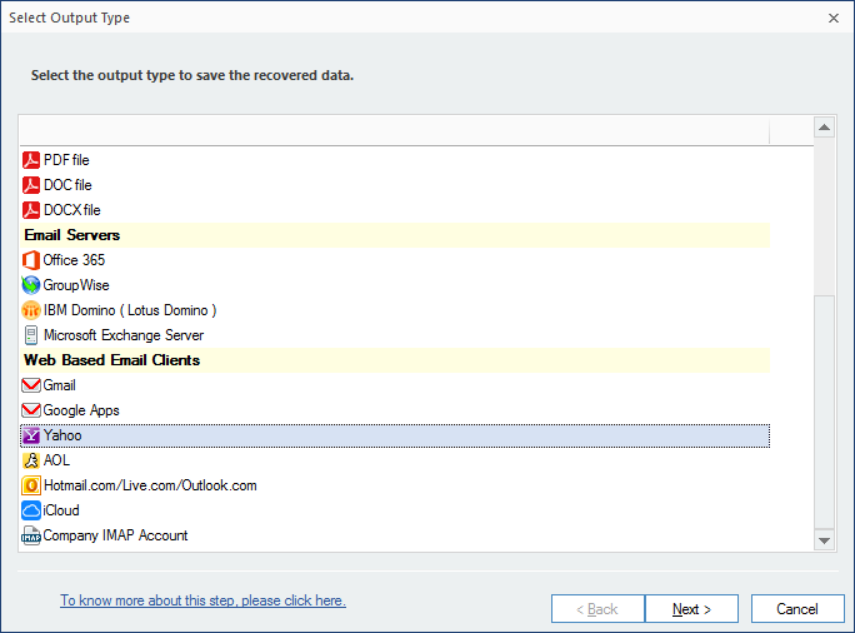Click the Microsoft Exchange Server icon

31,335
